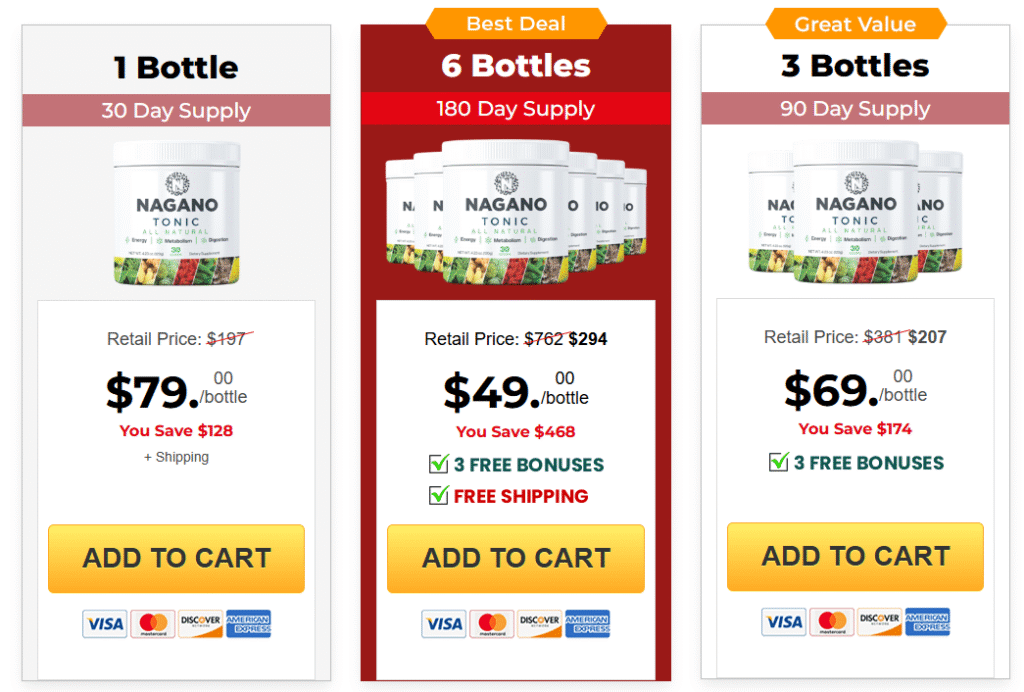Click 3 FREE BONUSES checkbox in 3 Bottles

pyautogui.click(x=778, y=462)
